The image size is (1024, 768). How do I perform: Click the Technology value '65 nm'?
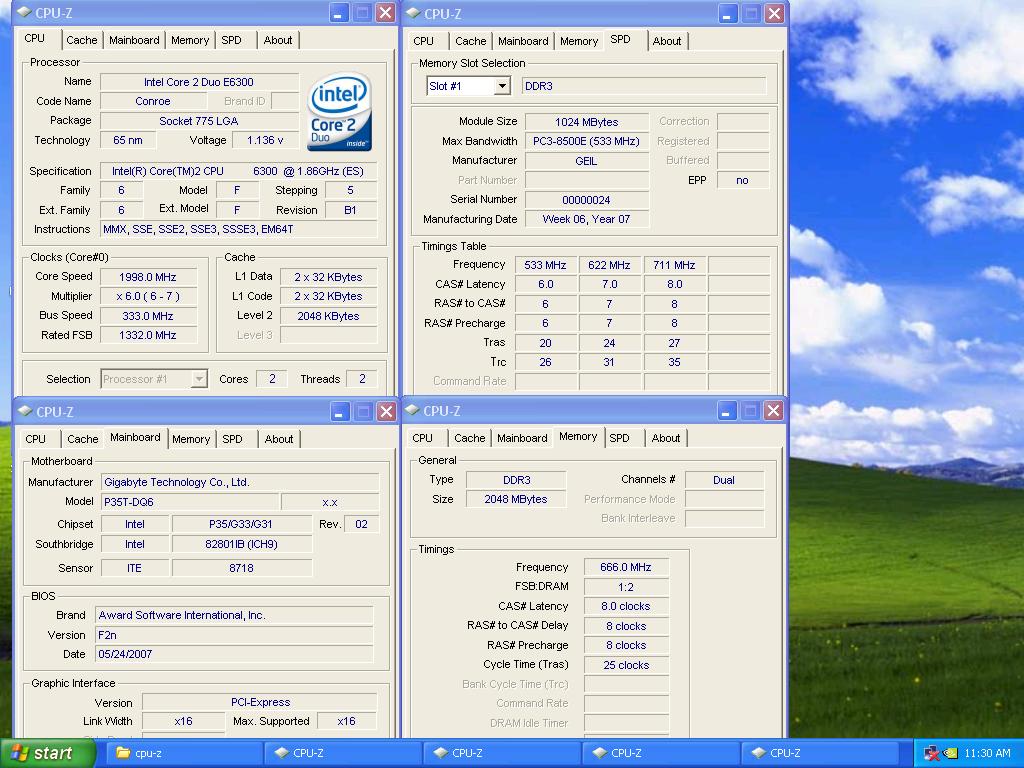pos(128,140)
